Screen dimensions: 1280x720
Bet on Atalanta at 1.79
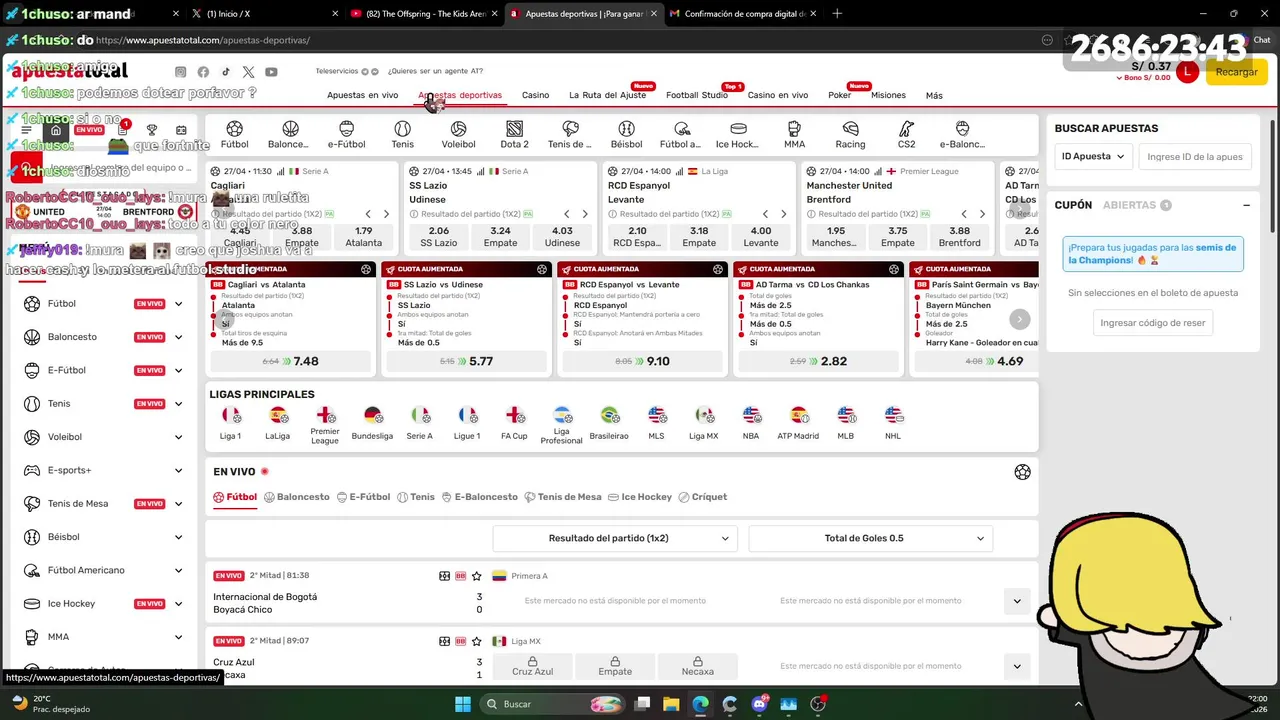(x=363, y=237)
